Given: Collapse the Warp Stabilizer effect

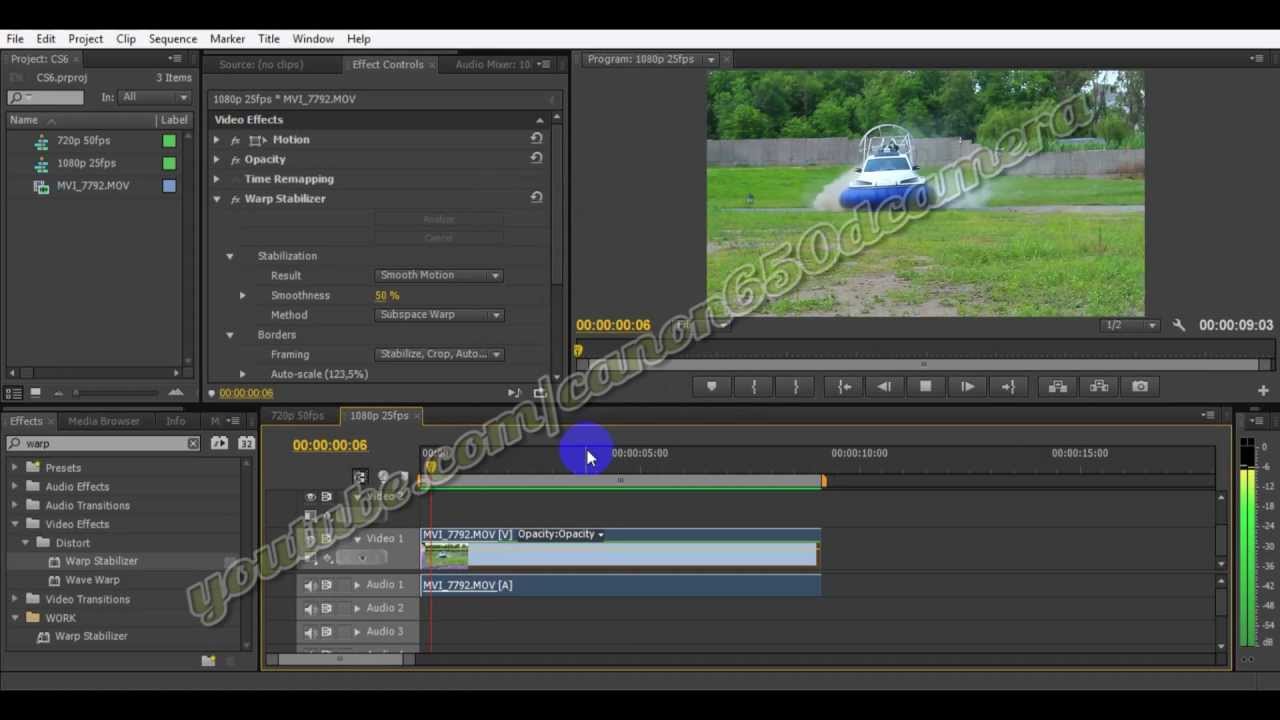Looking at the screenshot, I should [x=217, y=199].
